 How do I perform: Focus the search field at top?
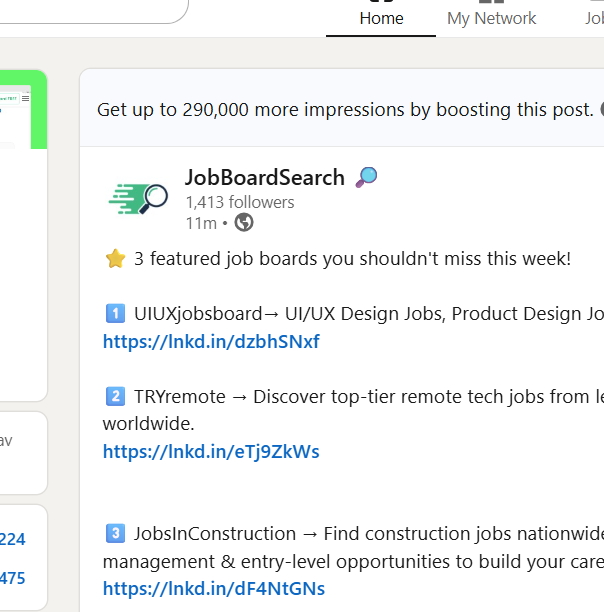(x=94, y=10)
